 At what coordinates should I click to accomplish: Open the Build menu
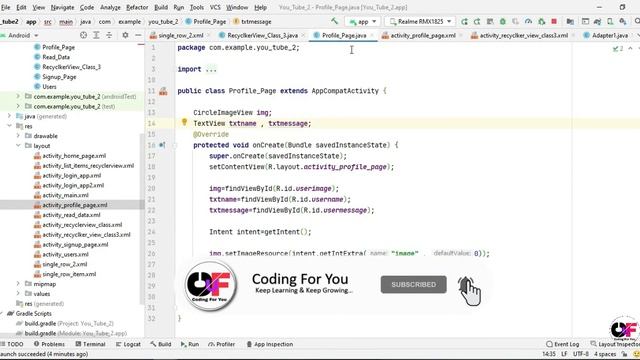pyautogui.click(x=161, y=7)
